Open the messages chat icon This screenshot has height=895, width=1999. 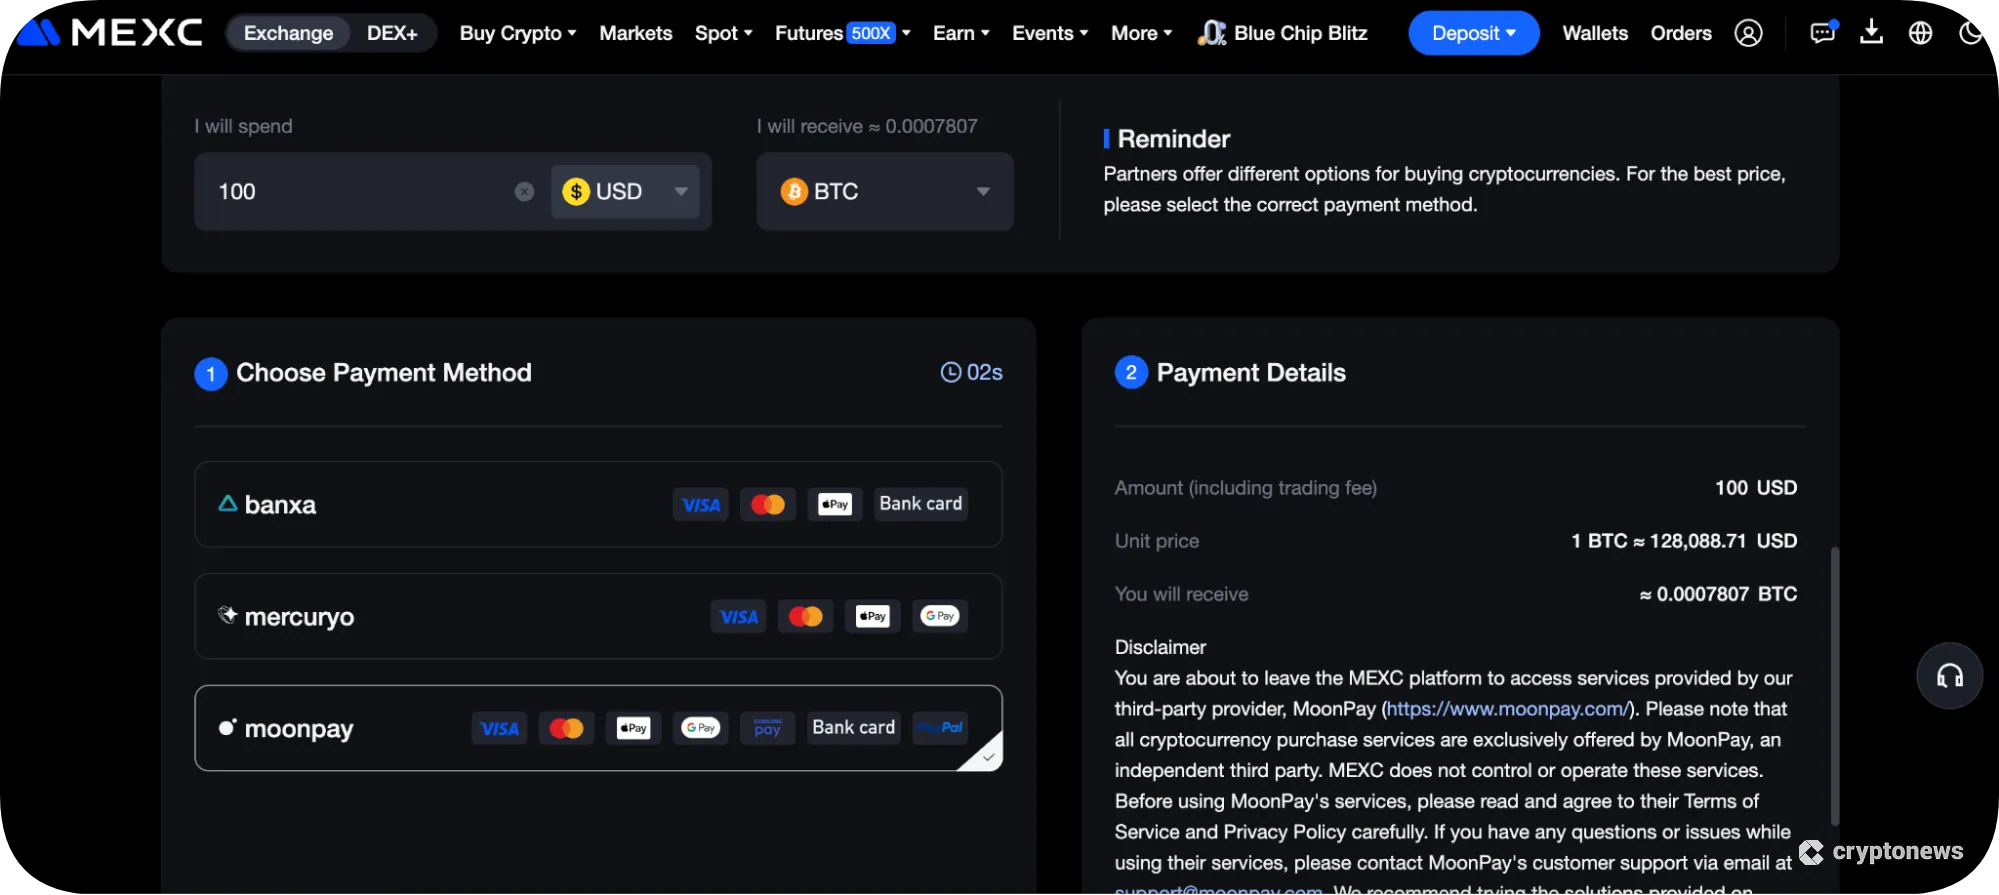[x=1823, y=33]
